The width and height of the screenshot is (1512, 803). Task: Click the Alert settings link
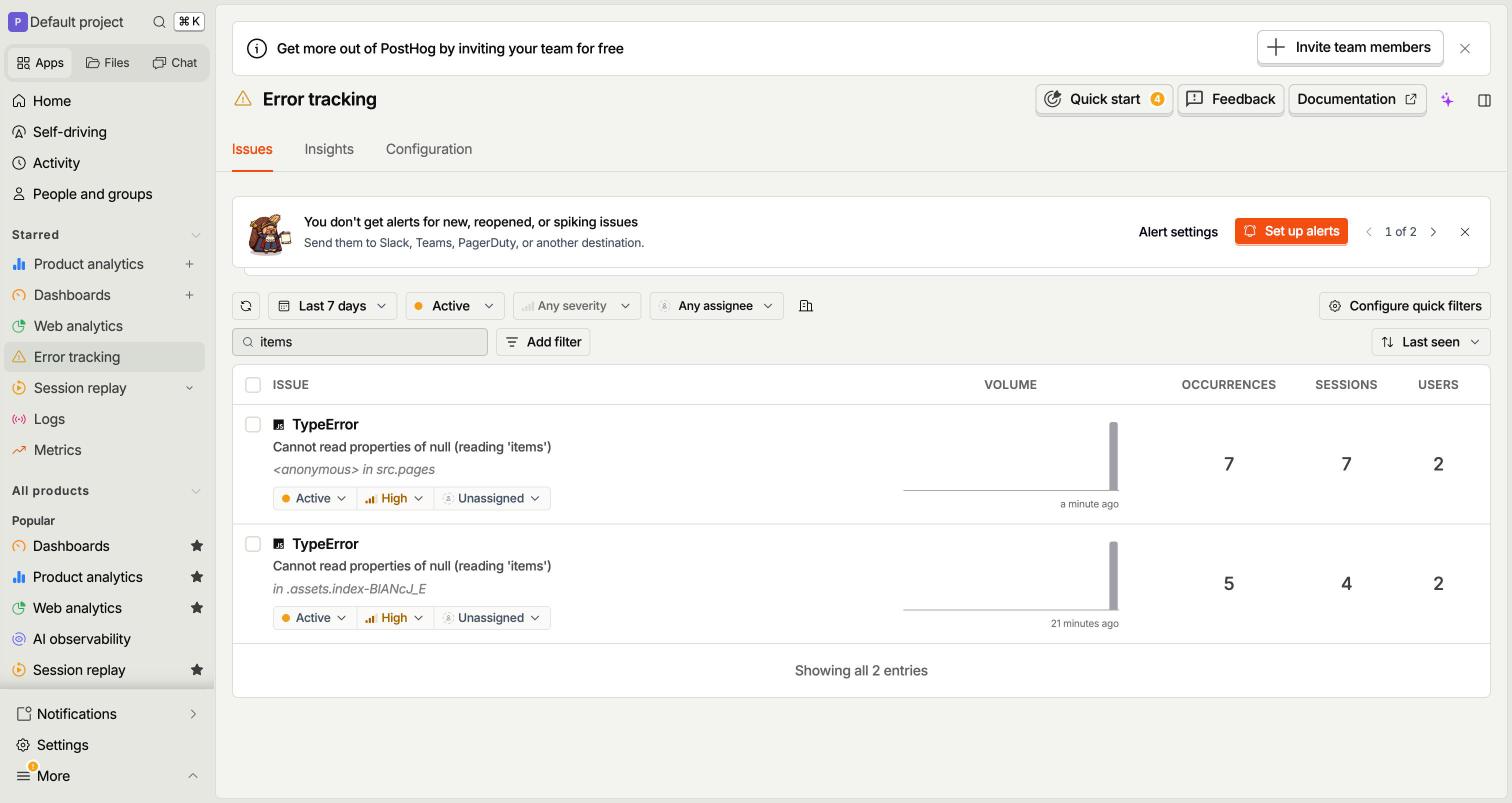click(x=1178, y=232)
